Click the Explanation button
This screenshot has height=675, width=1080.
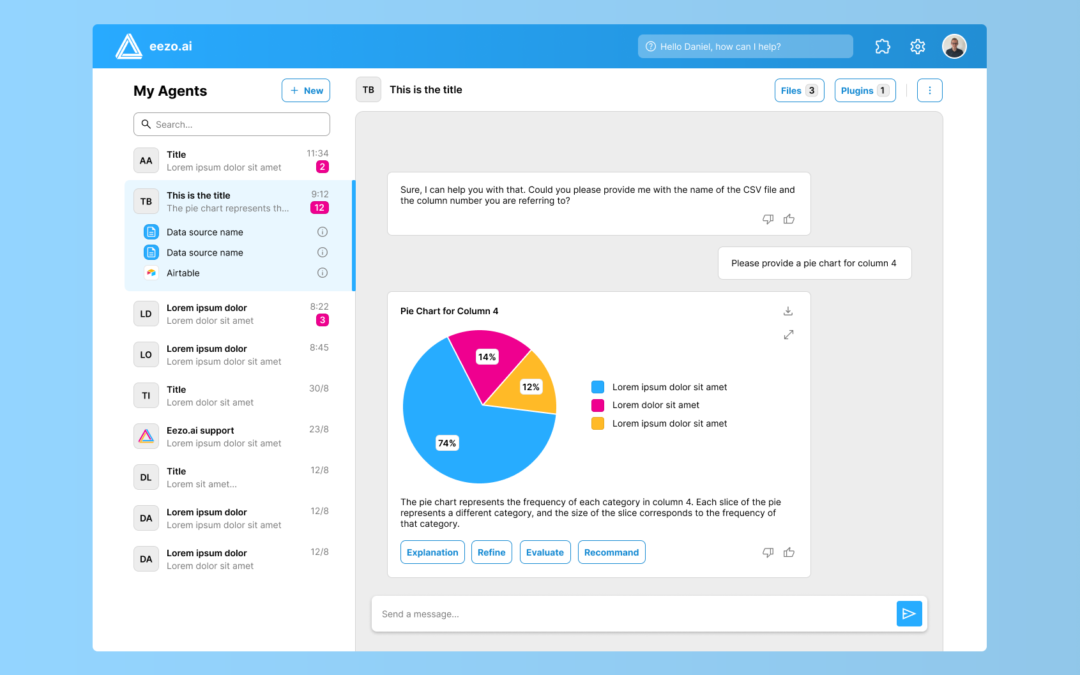tap(432, 552)
